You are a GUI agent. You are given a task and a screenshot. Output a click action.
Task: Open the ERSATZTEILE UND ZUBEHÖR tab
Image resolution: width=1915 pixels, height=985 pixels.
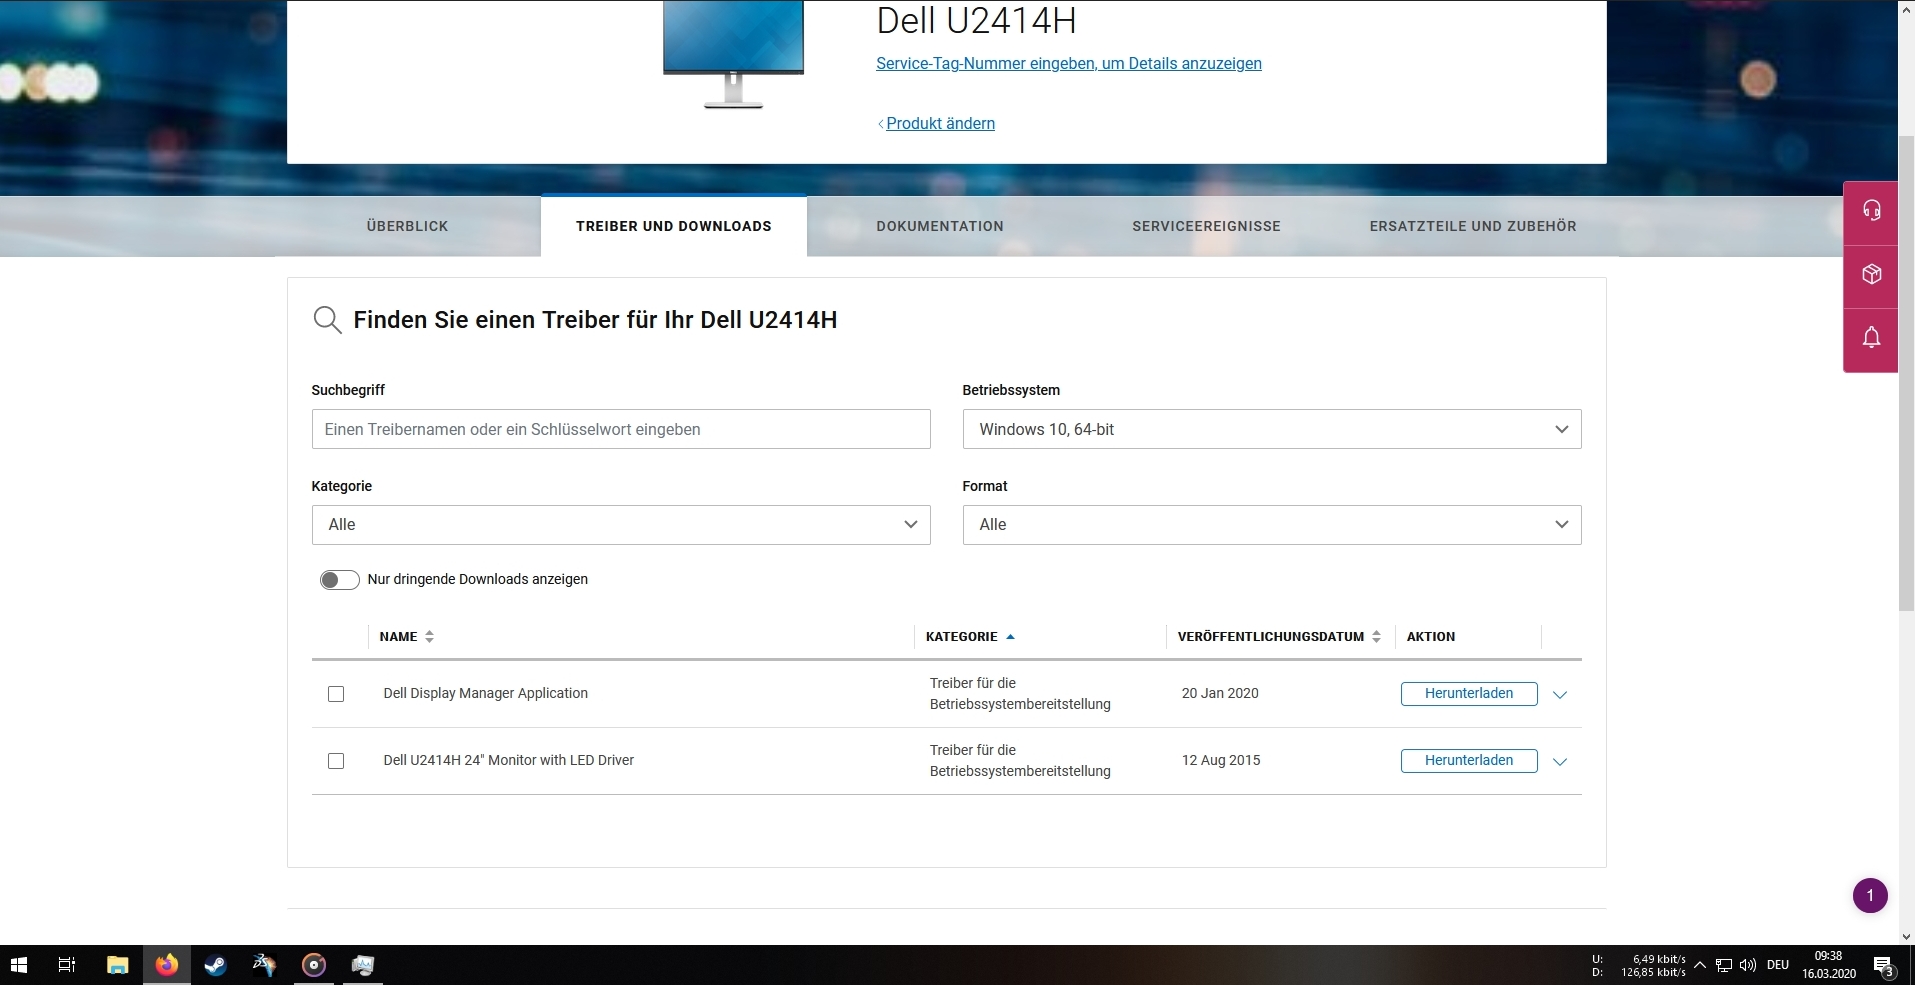pos(1473,226)
